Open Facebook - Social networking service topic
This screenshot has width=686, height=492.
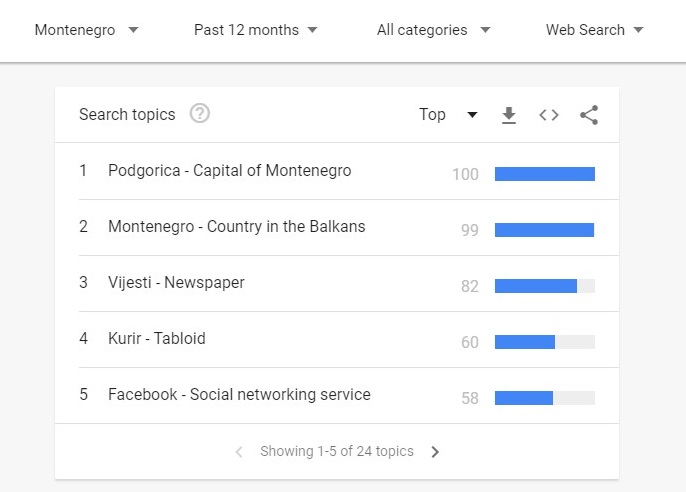click(x=239, y=395)
